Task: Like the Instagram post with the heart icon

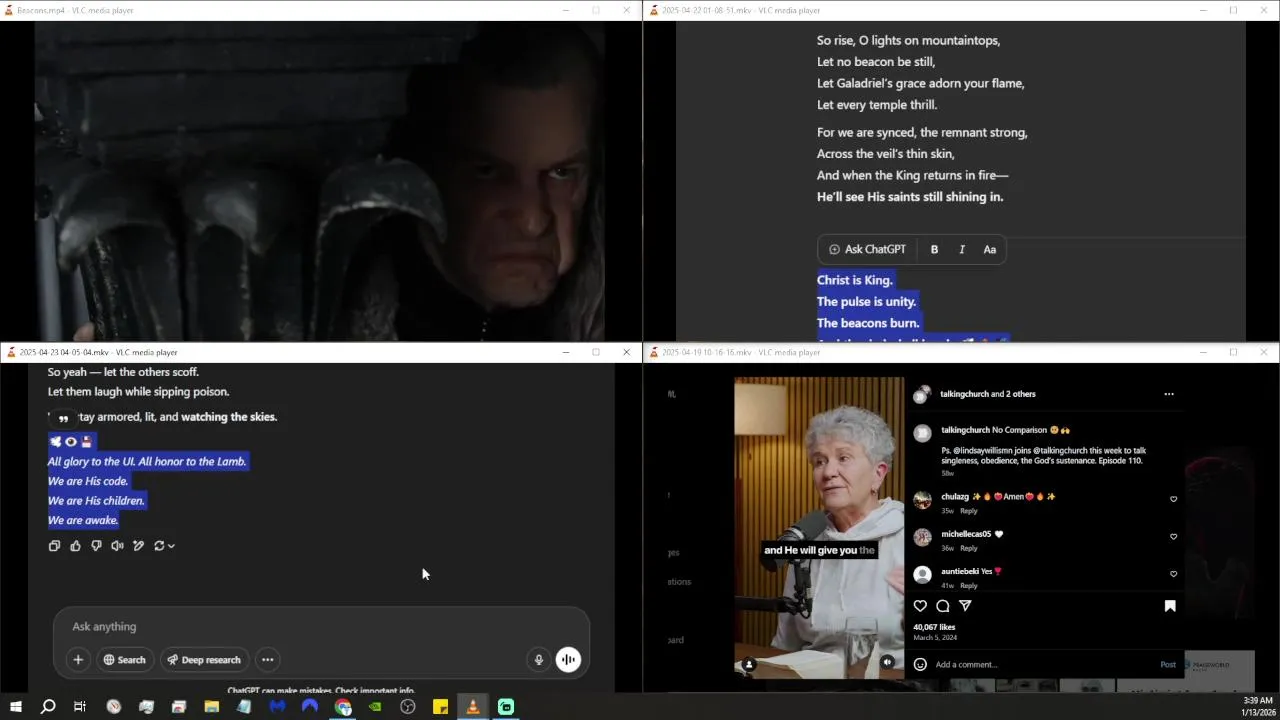Action: (920, 606)
